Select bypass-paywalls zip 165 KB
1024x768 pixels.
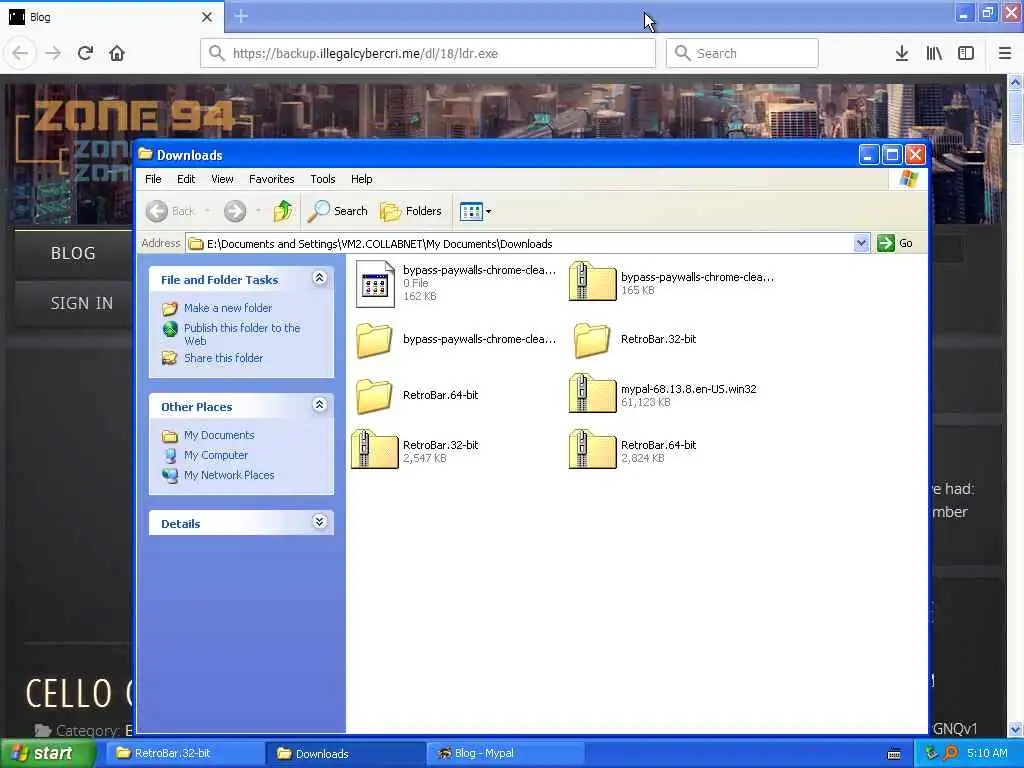[x=671, y=283]
